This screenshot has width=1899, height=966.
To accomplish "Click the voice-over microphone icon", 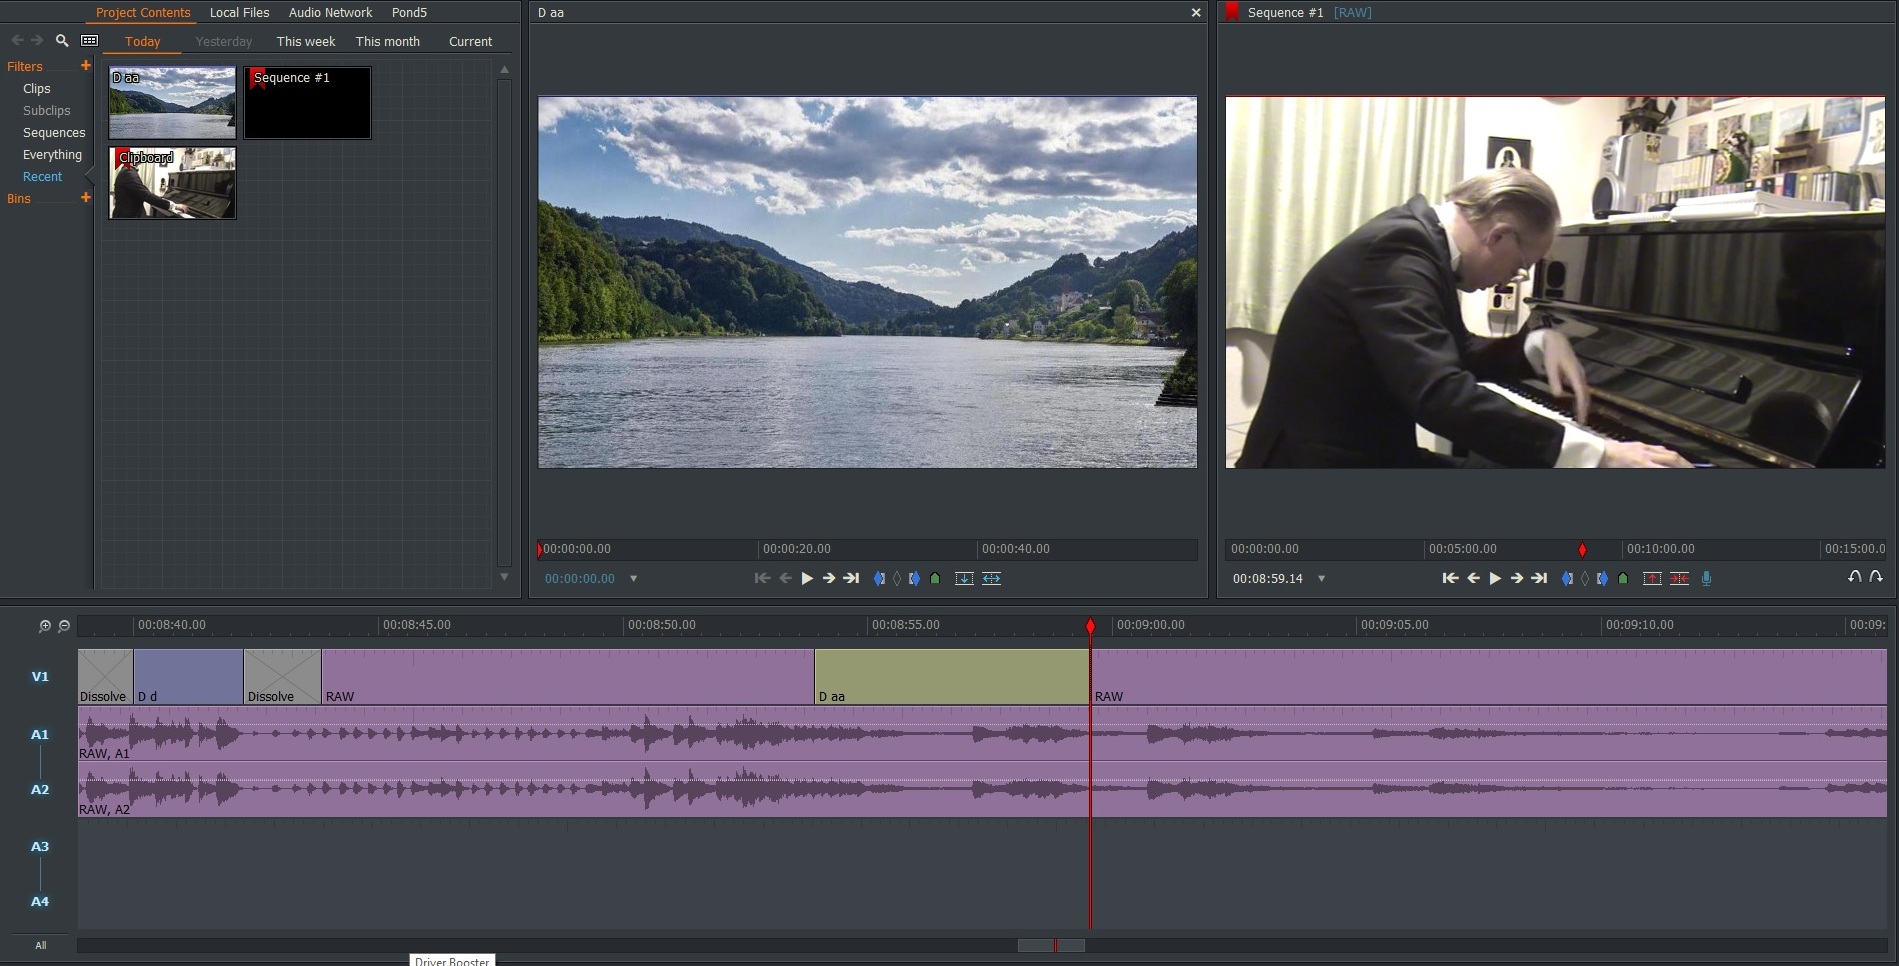I will 1706,578.
